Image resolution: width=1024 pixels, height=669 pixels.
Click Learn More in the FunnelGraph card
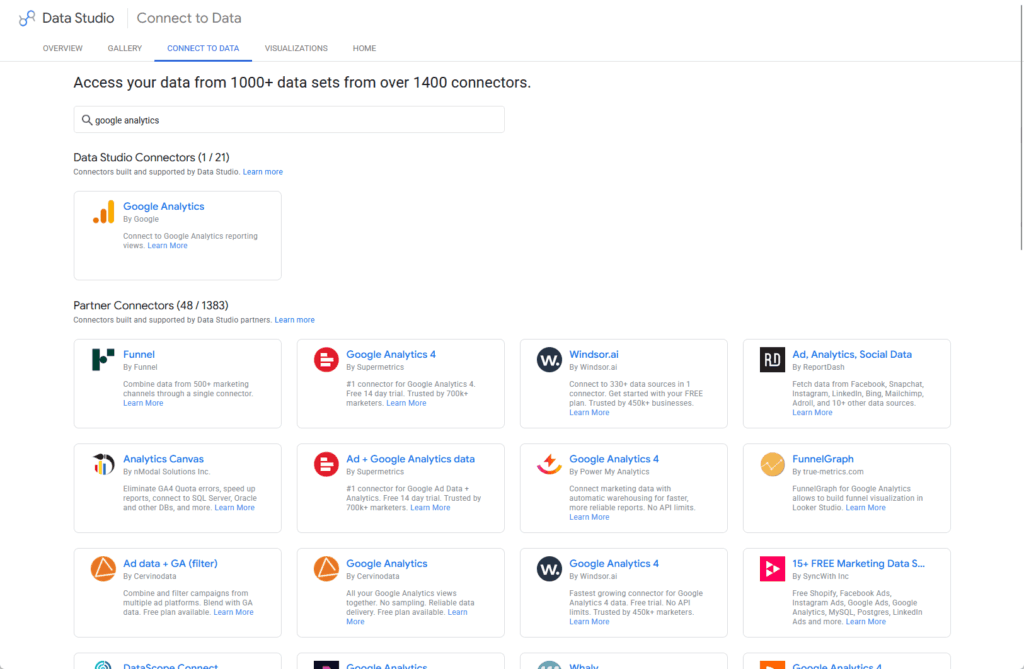(865, 508)
